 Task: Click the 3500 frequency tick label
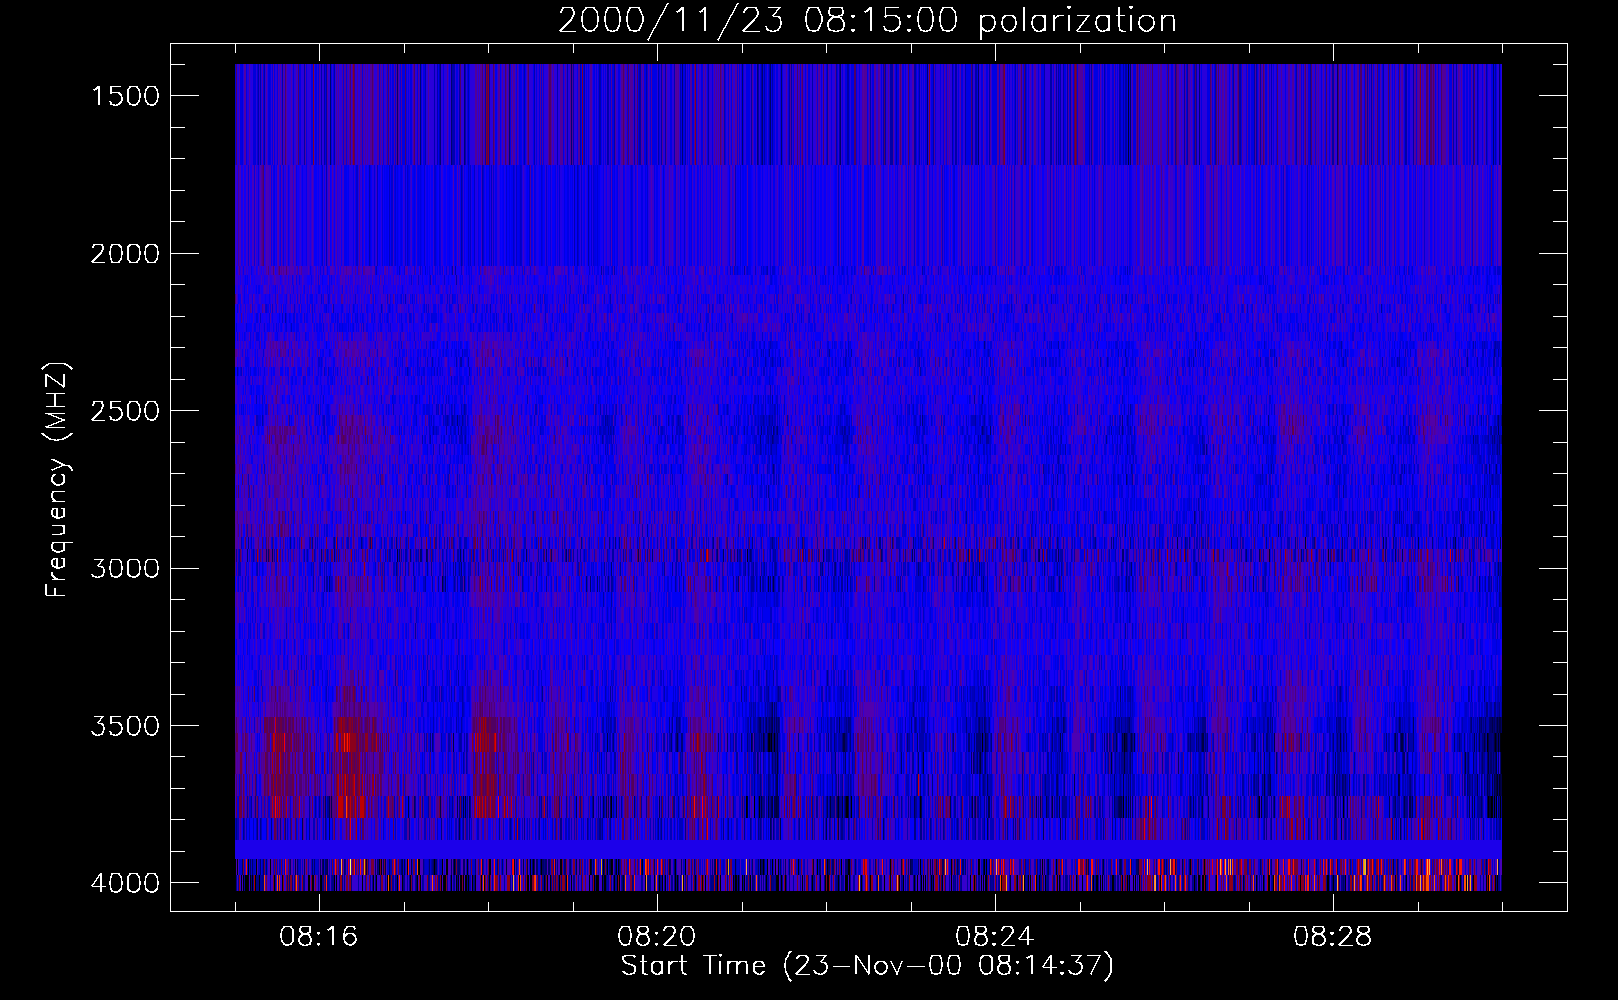125,726
